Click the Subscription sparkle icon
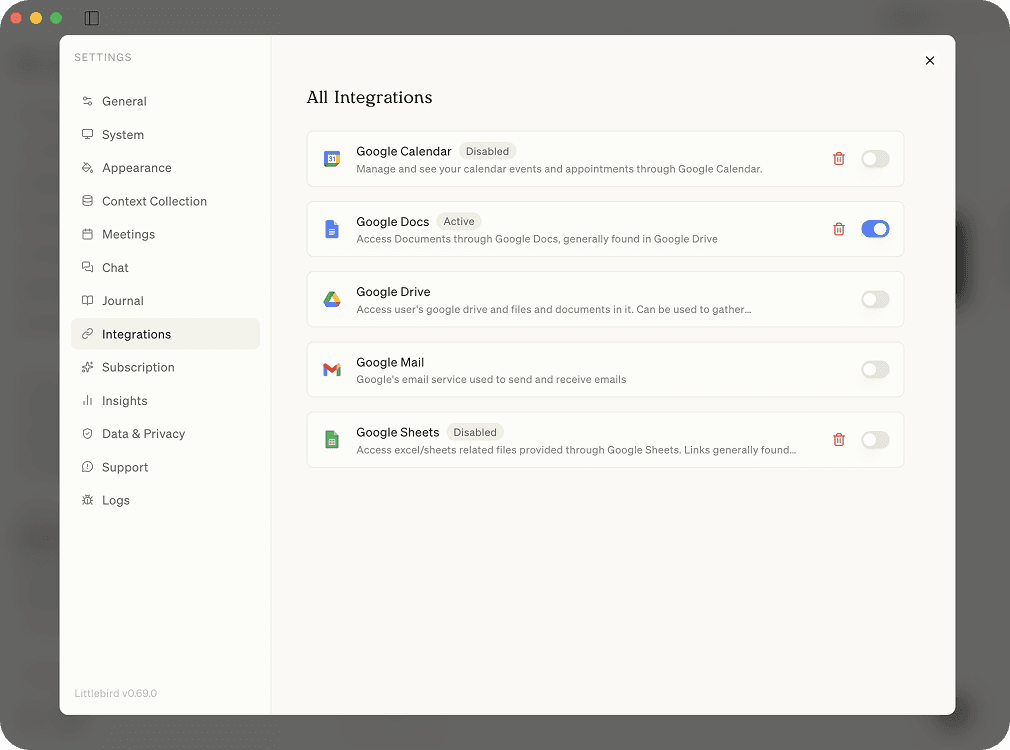 88,367
